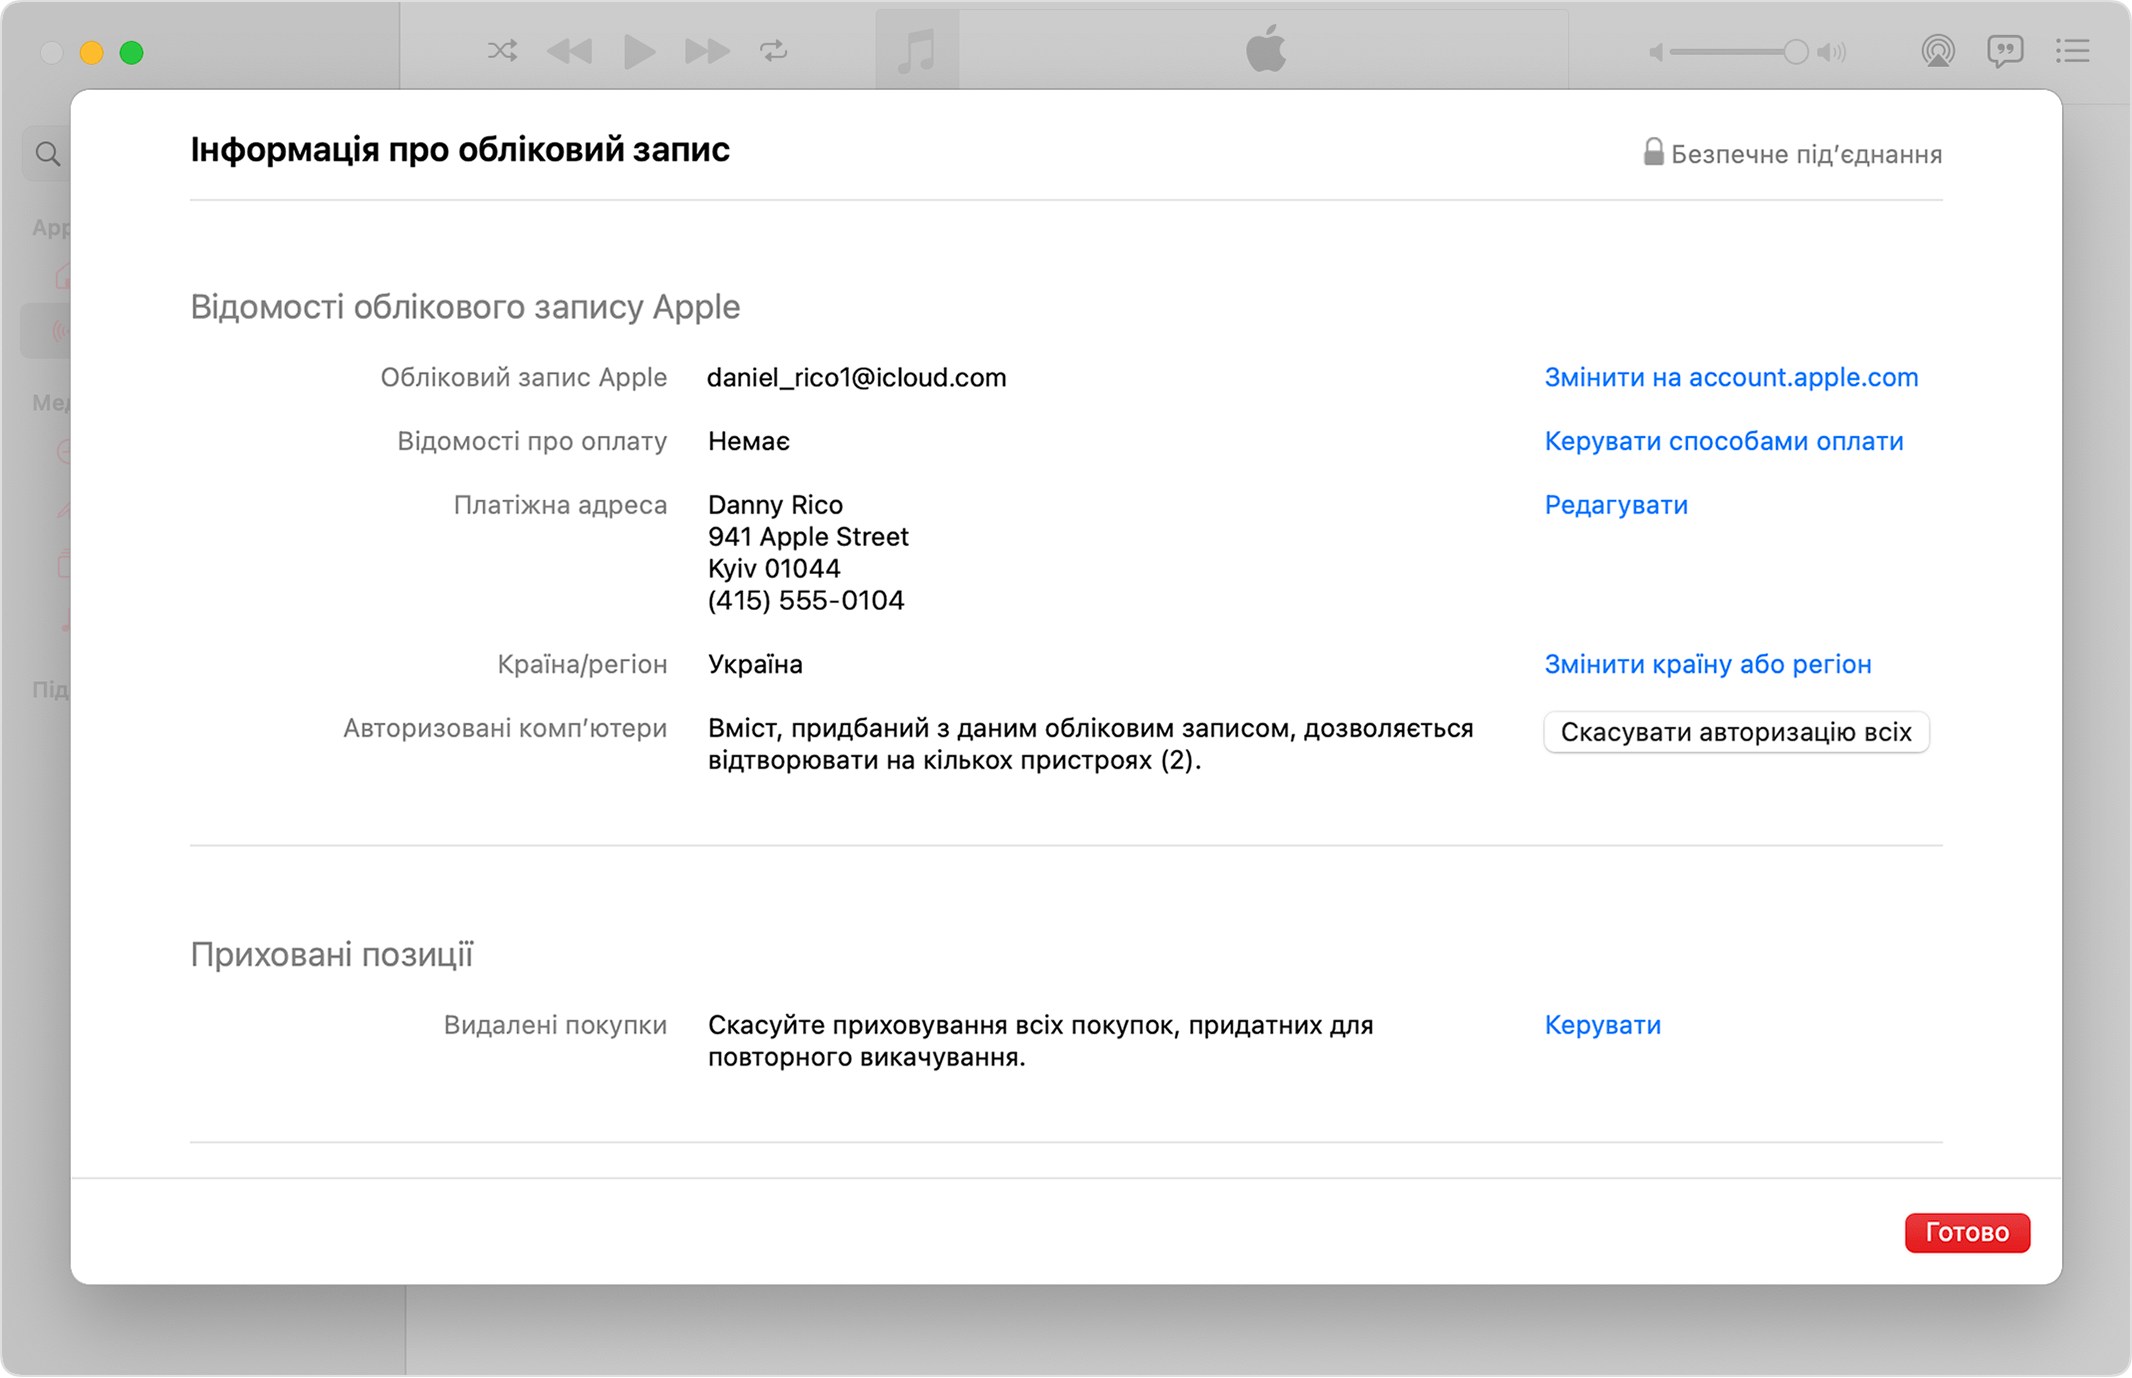This screenshot has width=2132, height=1378.
Task: Click the heading 'Інформація про обліковий запис'
Action: click(x=460, y=150)
